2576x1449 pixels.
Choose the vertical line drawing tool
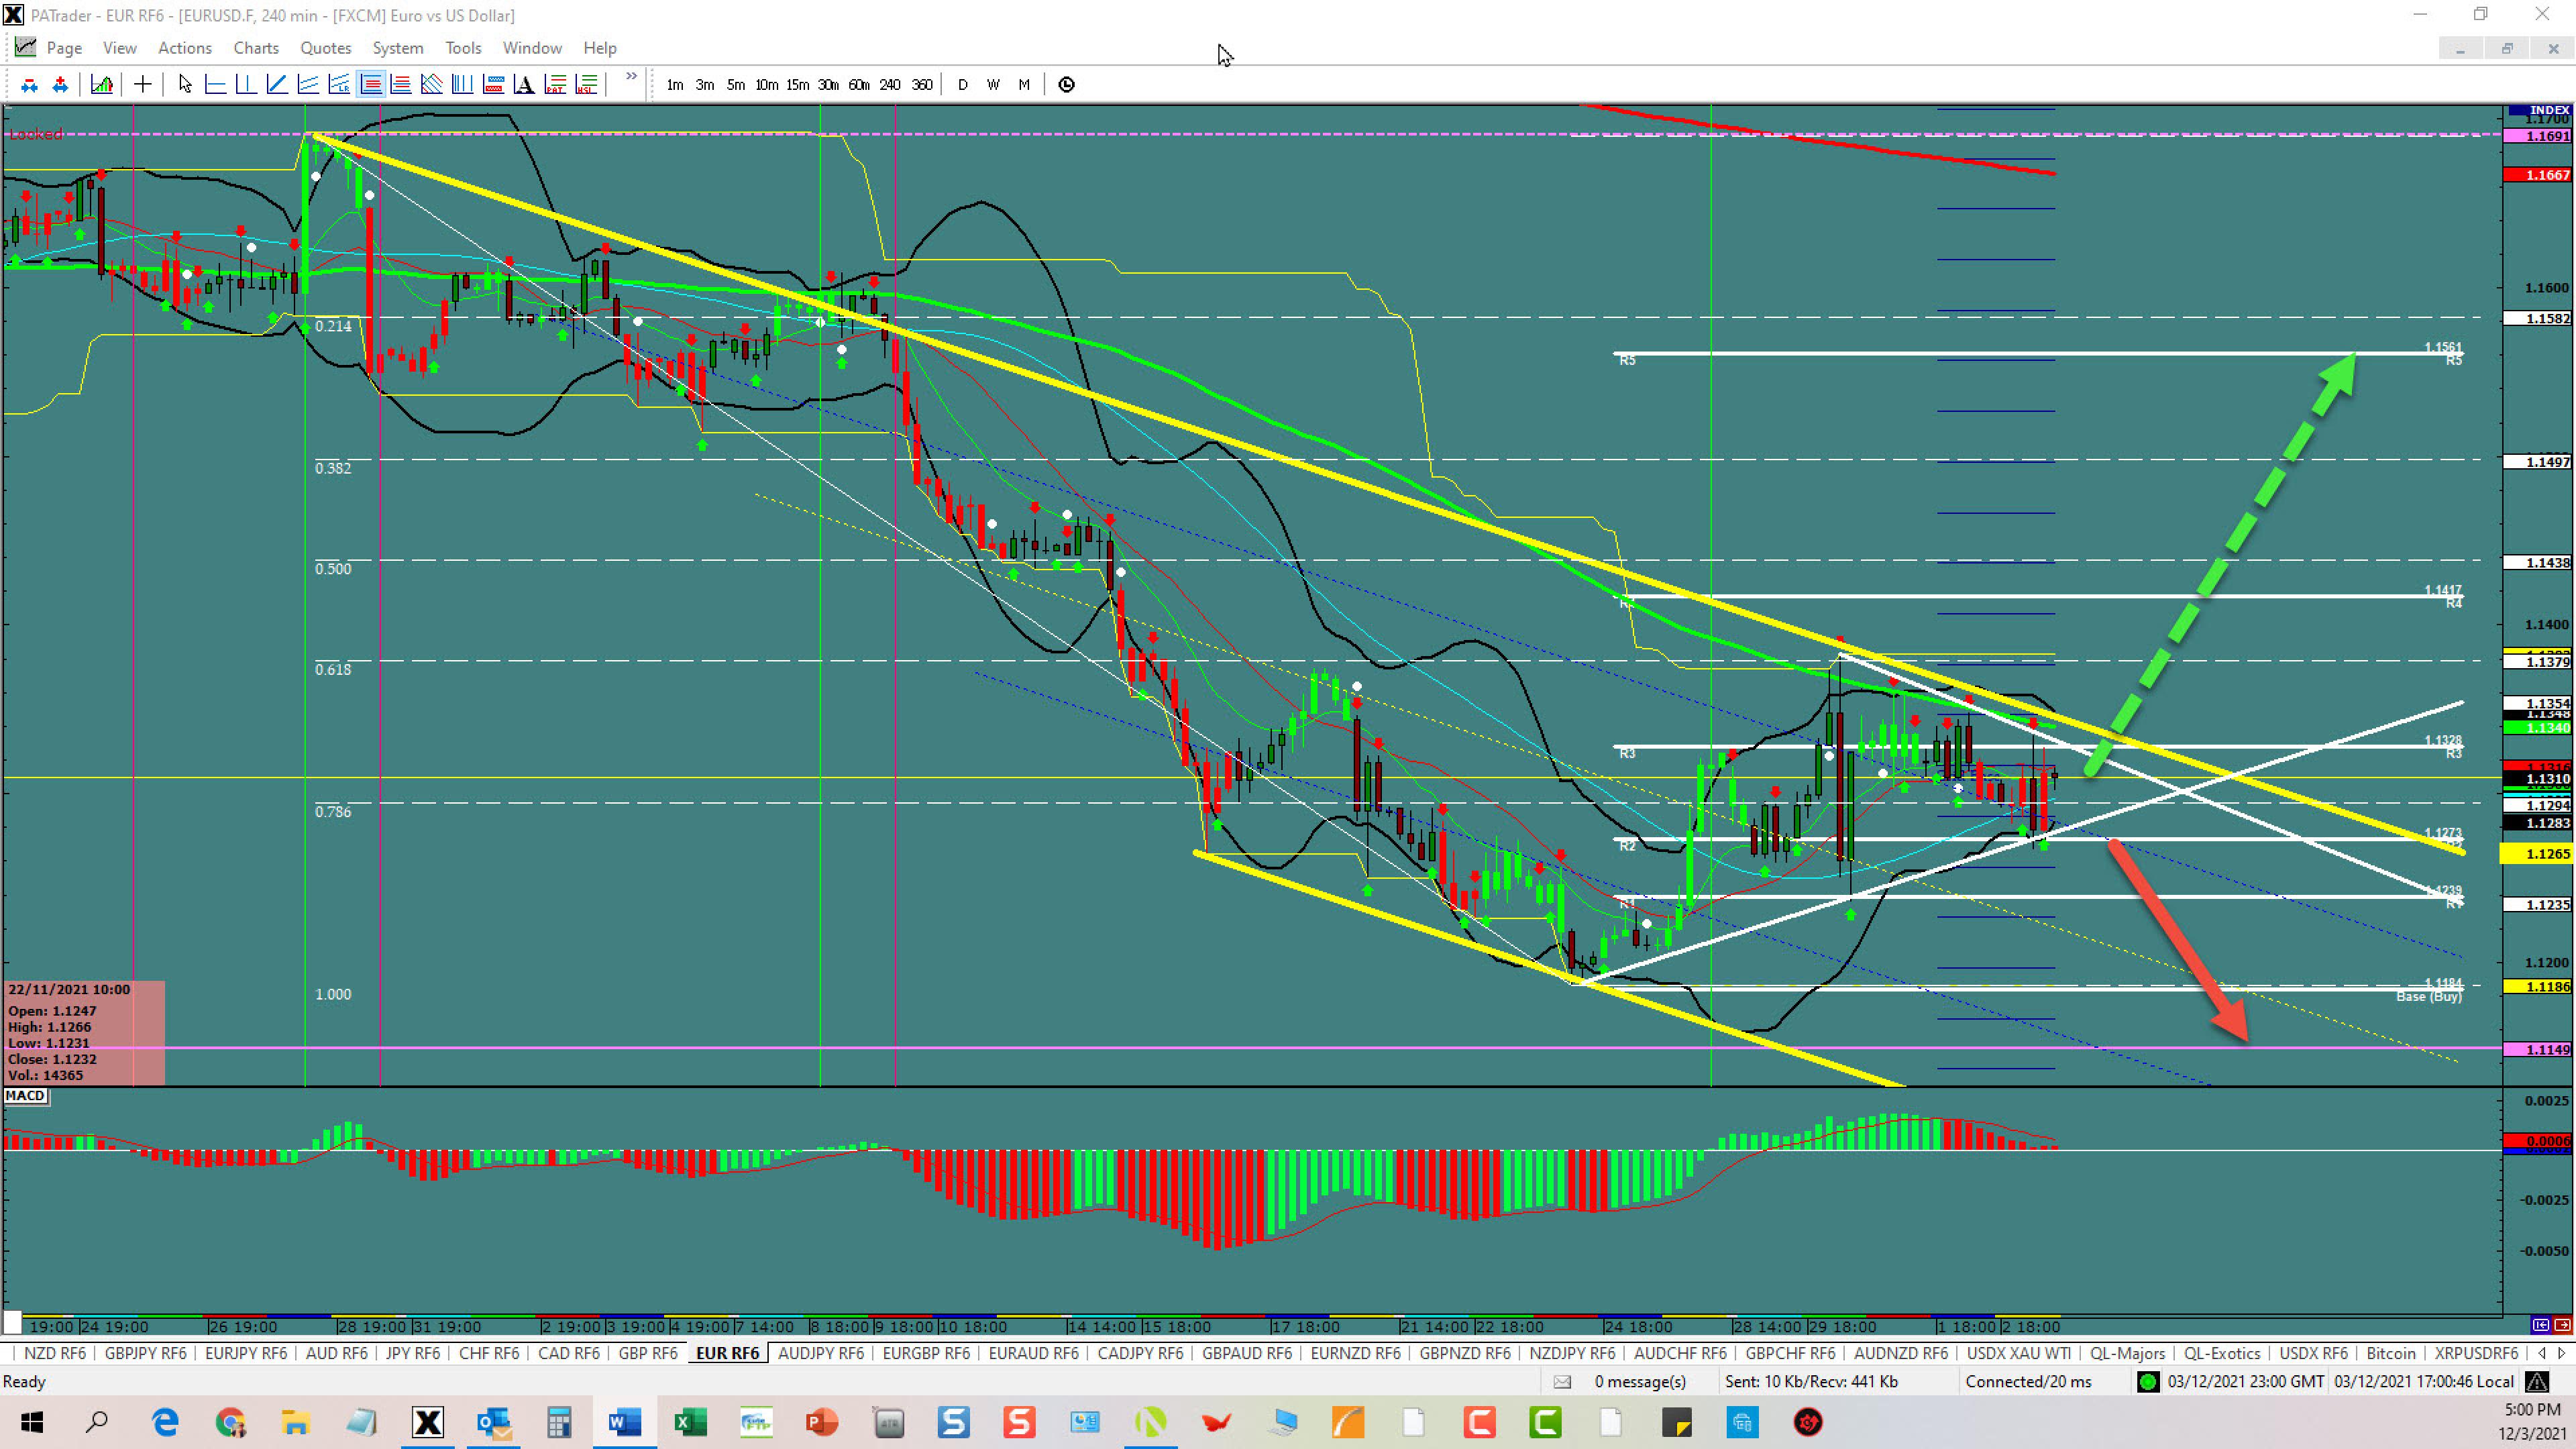click(x=246, y=85)
